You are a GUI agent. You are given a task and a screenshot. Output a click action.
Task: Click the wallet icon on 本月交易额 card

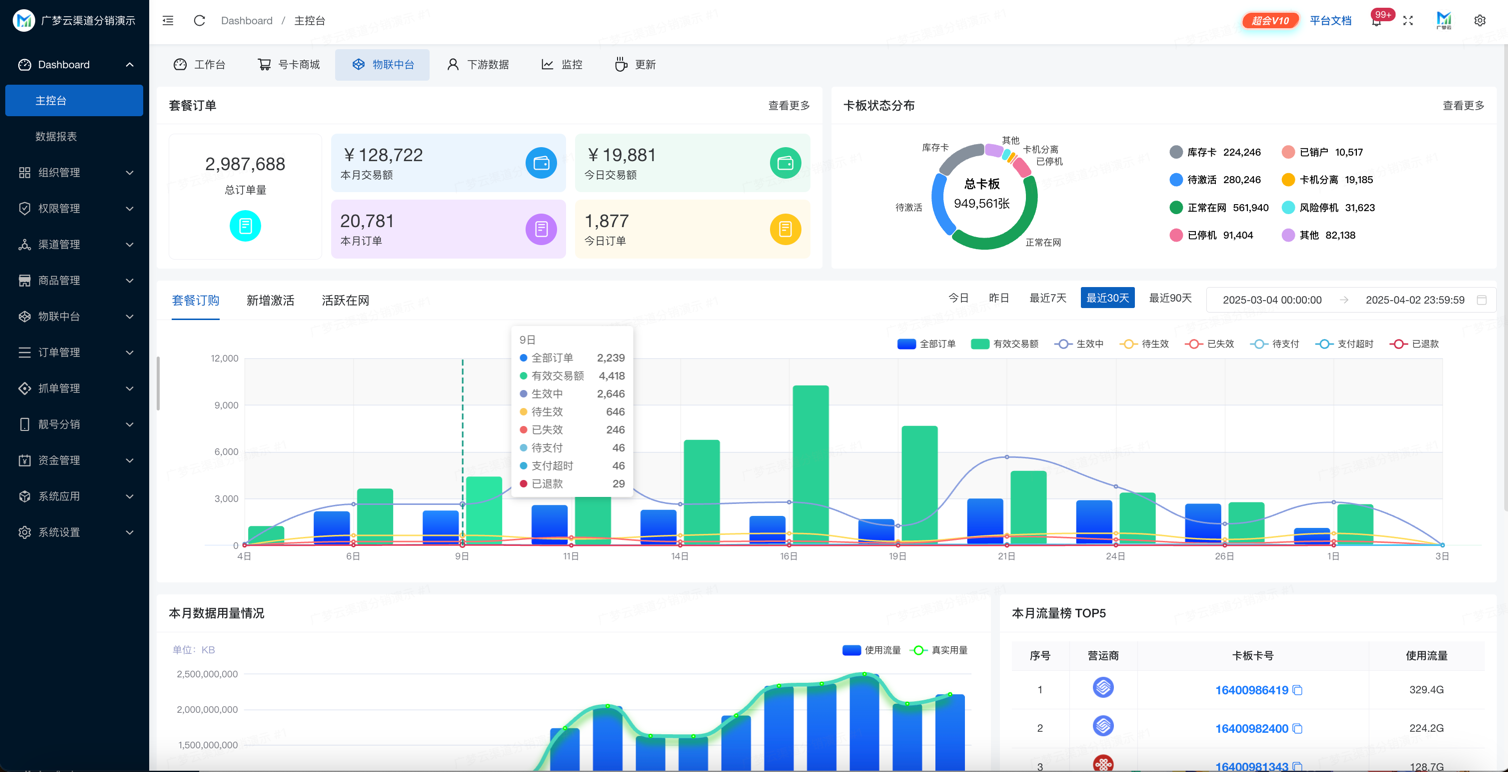[x=541, y=162]
